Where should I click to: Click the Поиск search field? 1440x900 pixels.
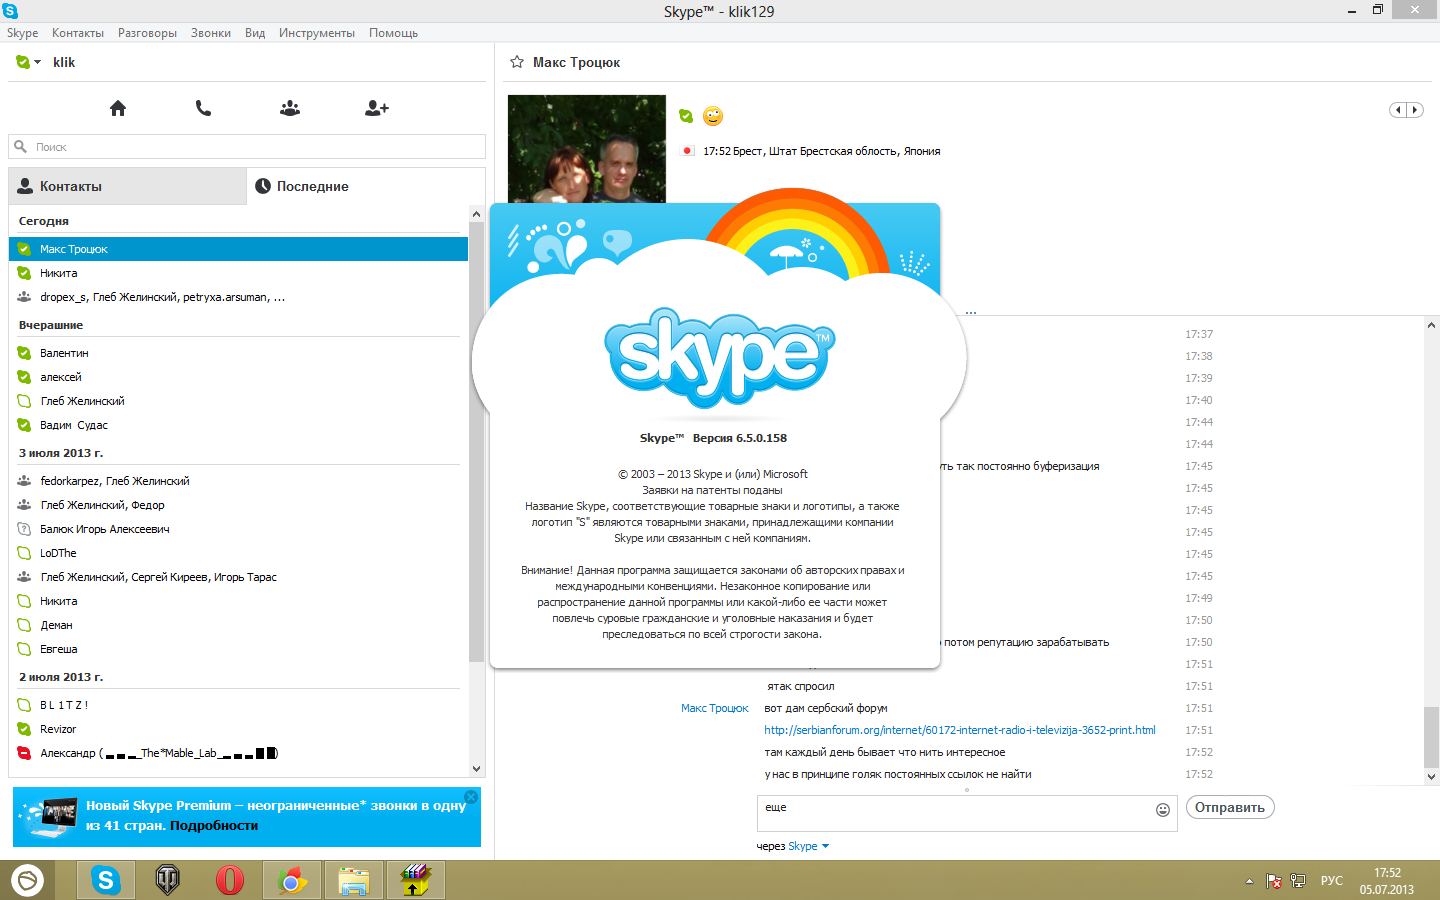click(x=247, y=147)
